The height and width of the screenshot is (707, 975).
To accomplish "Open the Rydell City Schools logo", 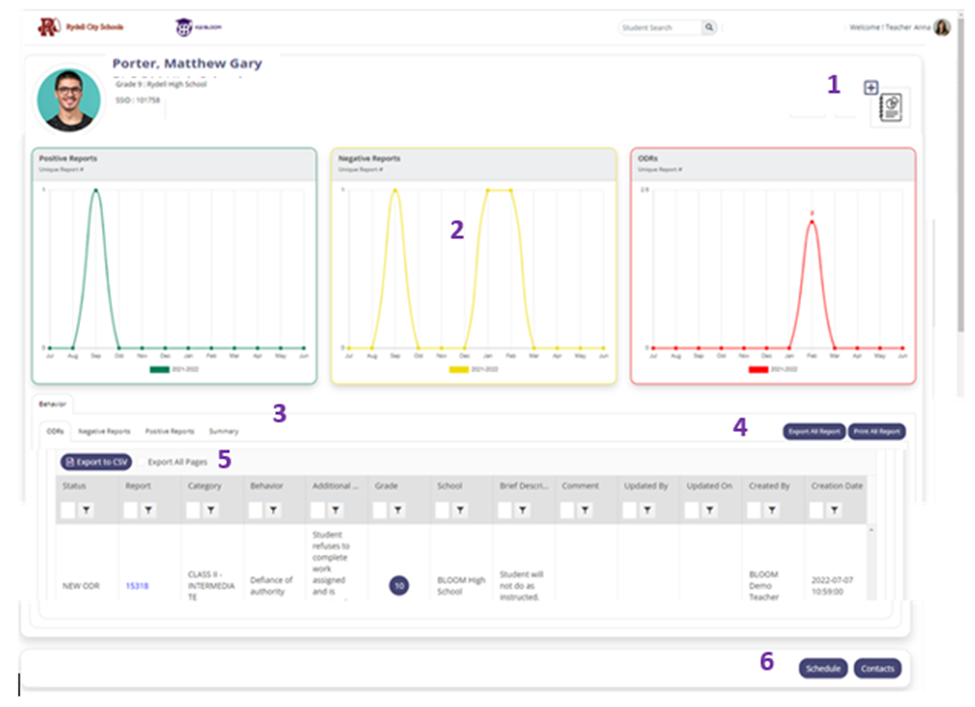I will click(x=81, y=27).
